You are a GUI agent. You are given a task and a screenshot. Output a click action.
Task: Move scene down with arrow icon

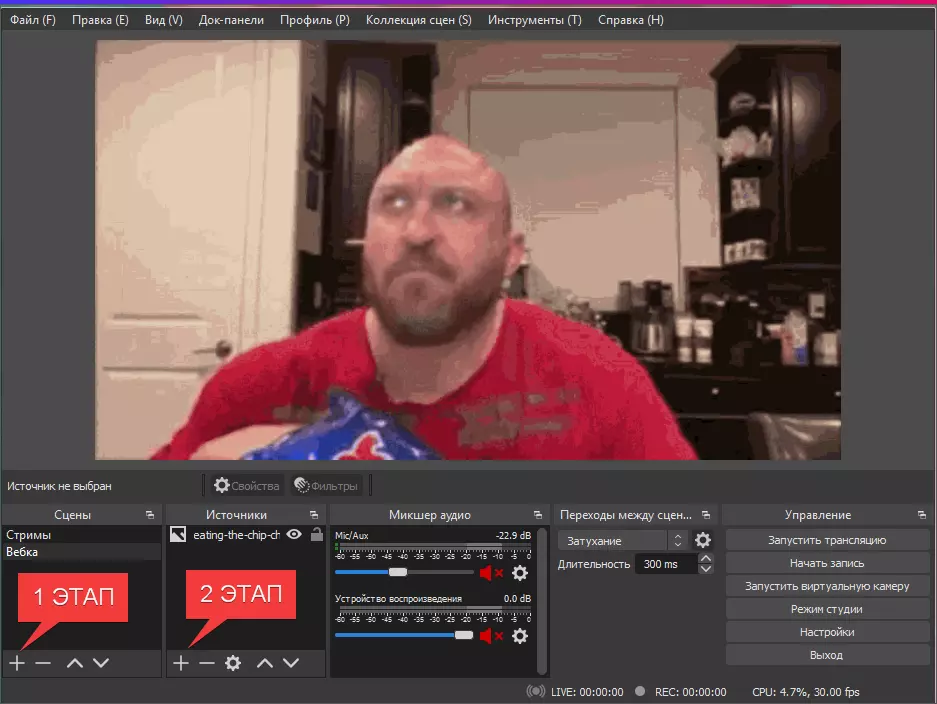[x=101, y=663]
